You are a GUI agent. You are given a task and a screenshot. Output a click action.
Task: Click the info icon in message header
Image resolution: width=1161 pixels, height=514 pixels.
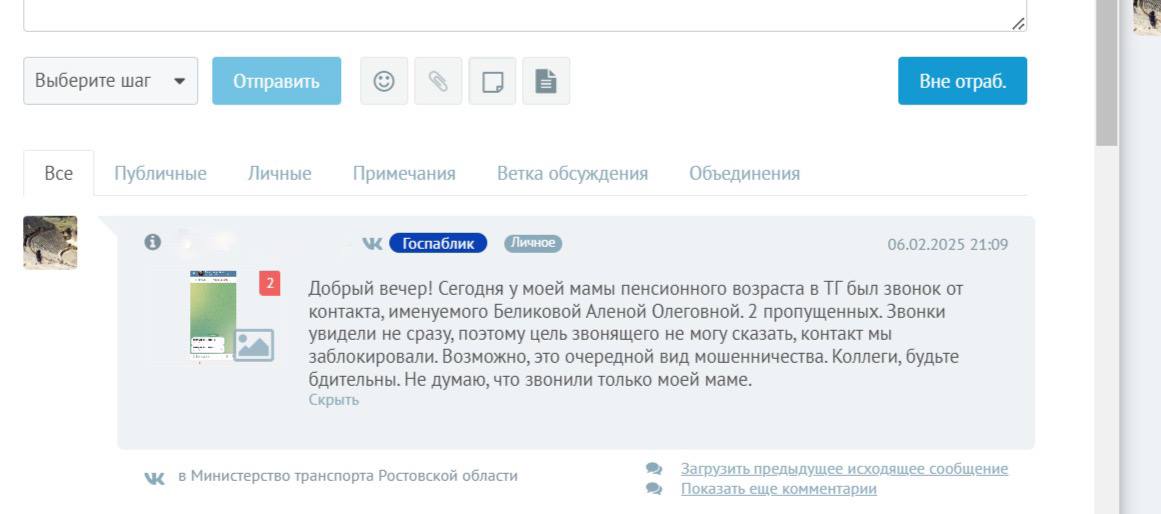152,242
